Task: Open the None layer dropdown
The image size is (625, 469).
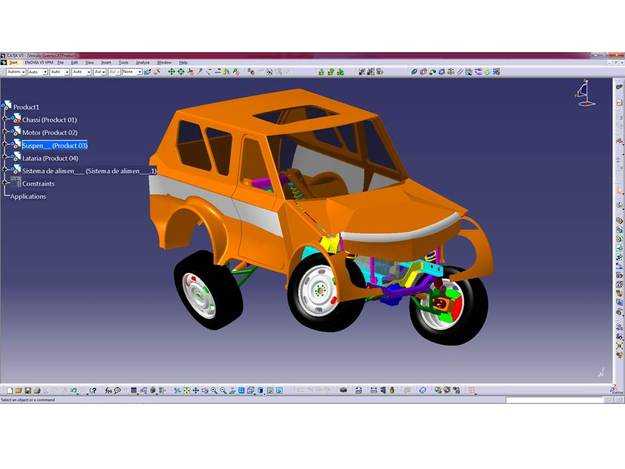Action: coord(132,72)
